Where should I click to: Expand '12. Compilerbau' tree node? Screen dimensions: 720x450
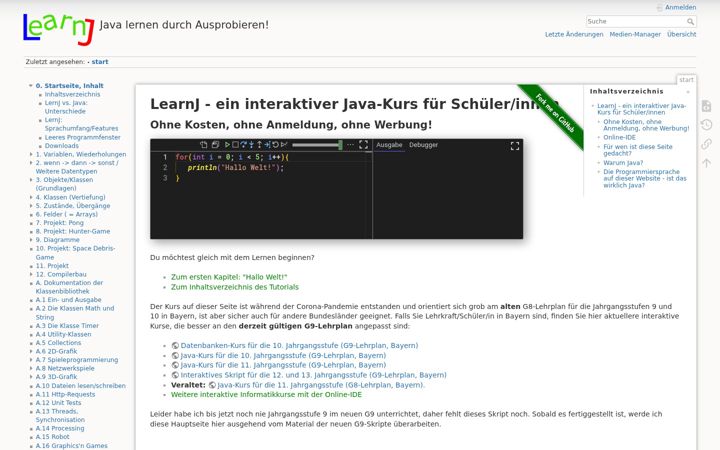31,274
